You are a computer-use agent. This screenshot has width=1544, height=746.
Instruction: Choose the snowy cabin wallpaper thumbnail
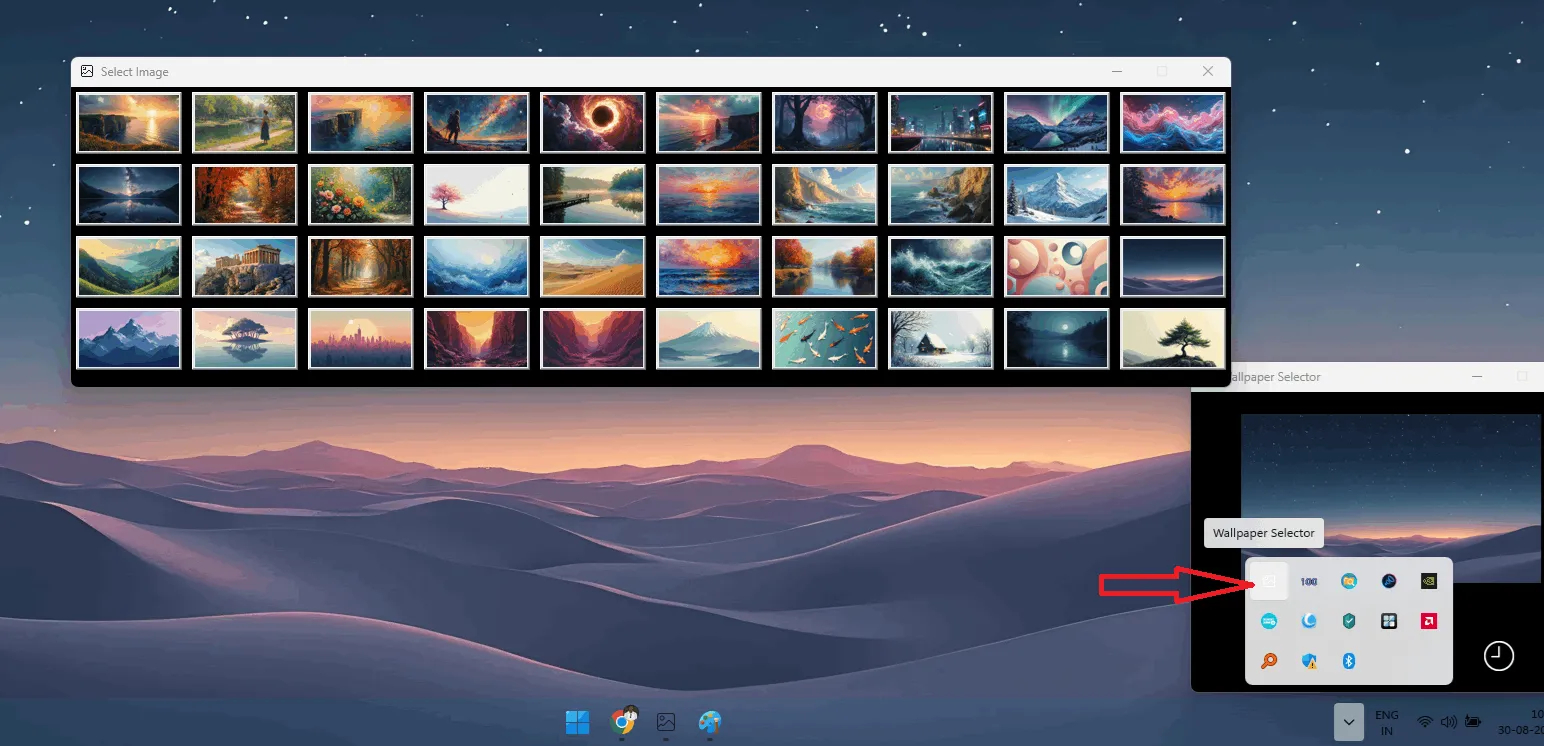pos(941,339)
